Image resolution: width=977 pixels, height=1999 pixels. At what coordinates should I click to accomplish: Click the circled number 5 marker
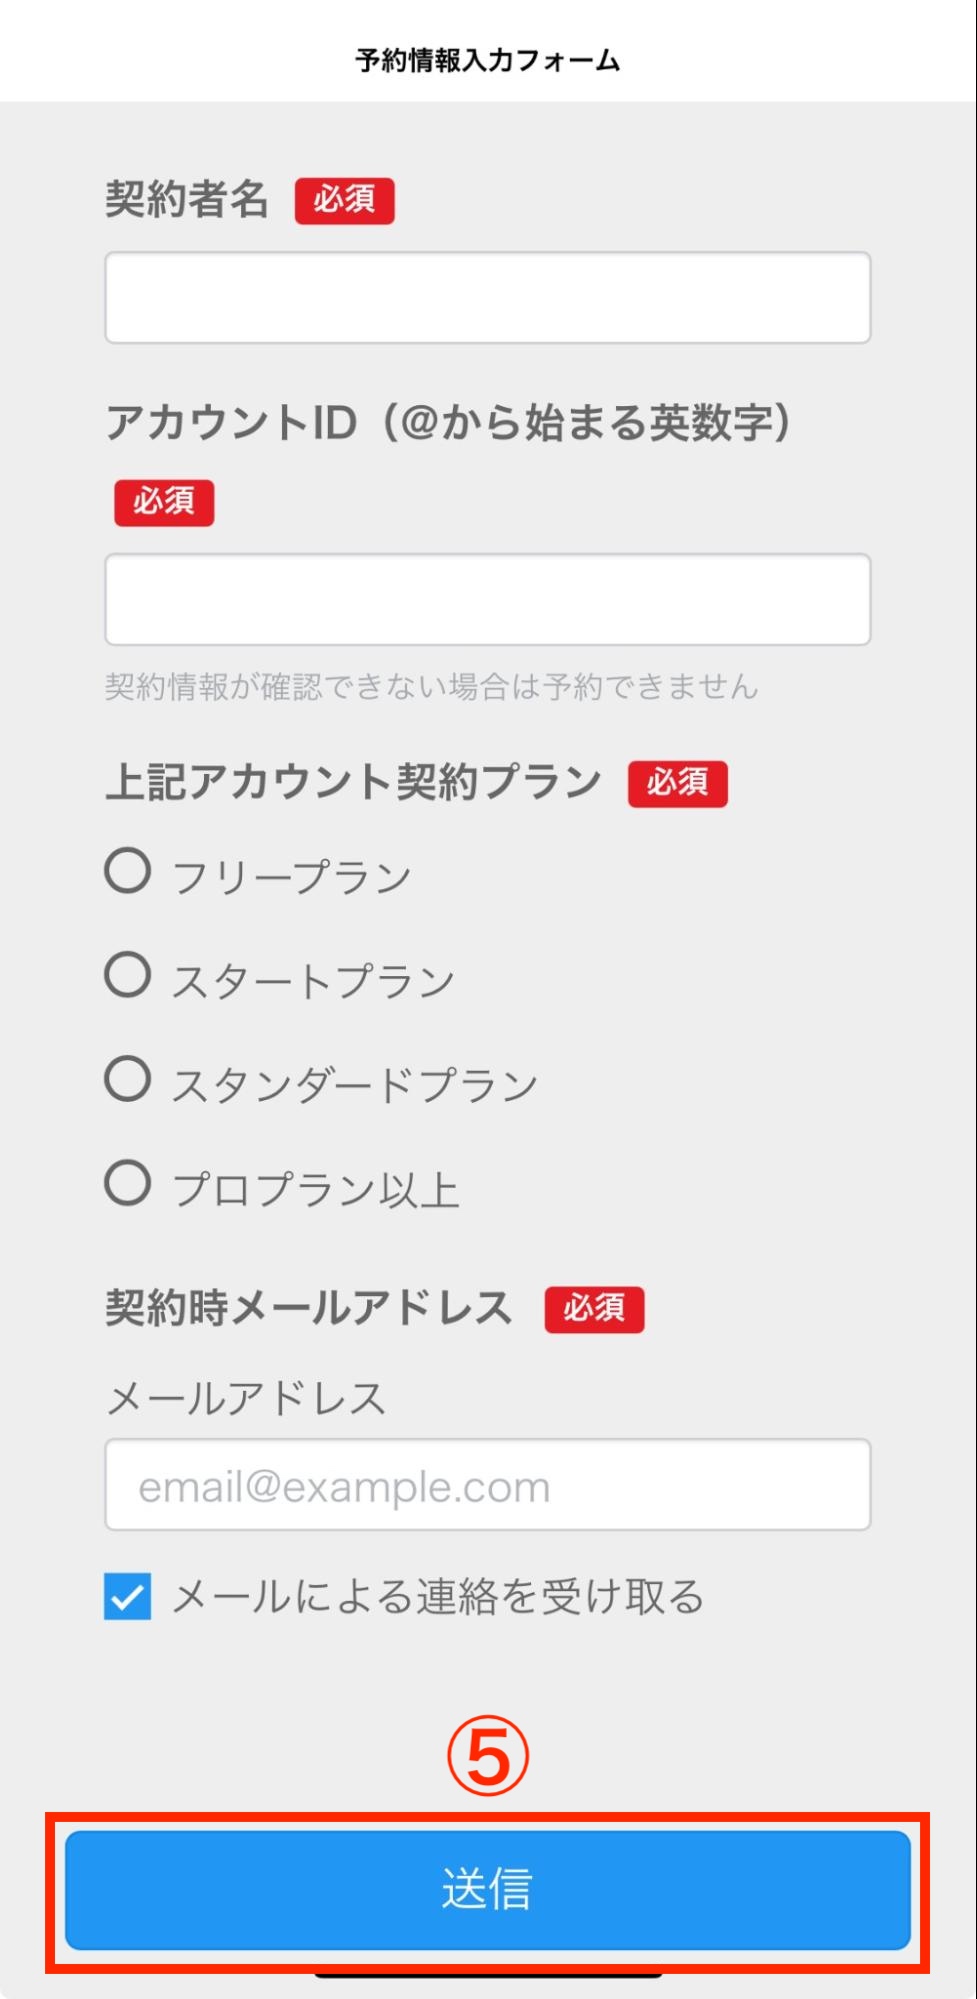[x=487, y=1757]
